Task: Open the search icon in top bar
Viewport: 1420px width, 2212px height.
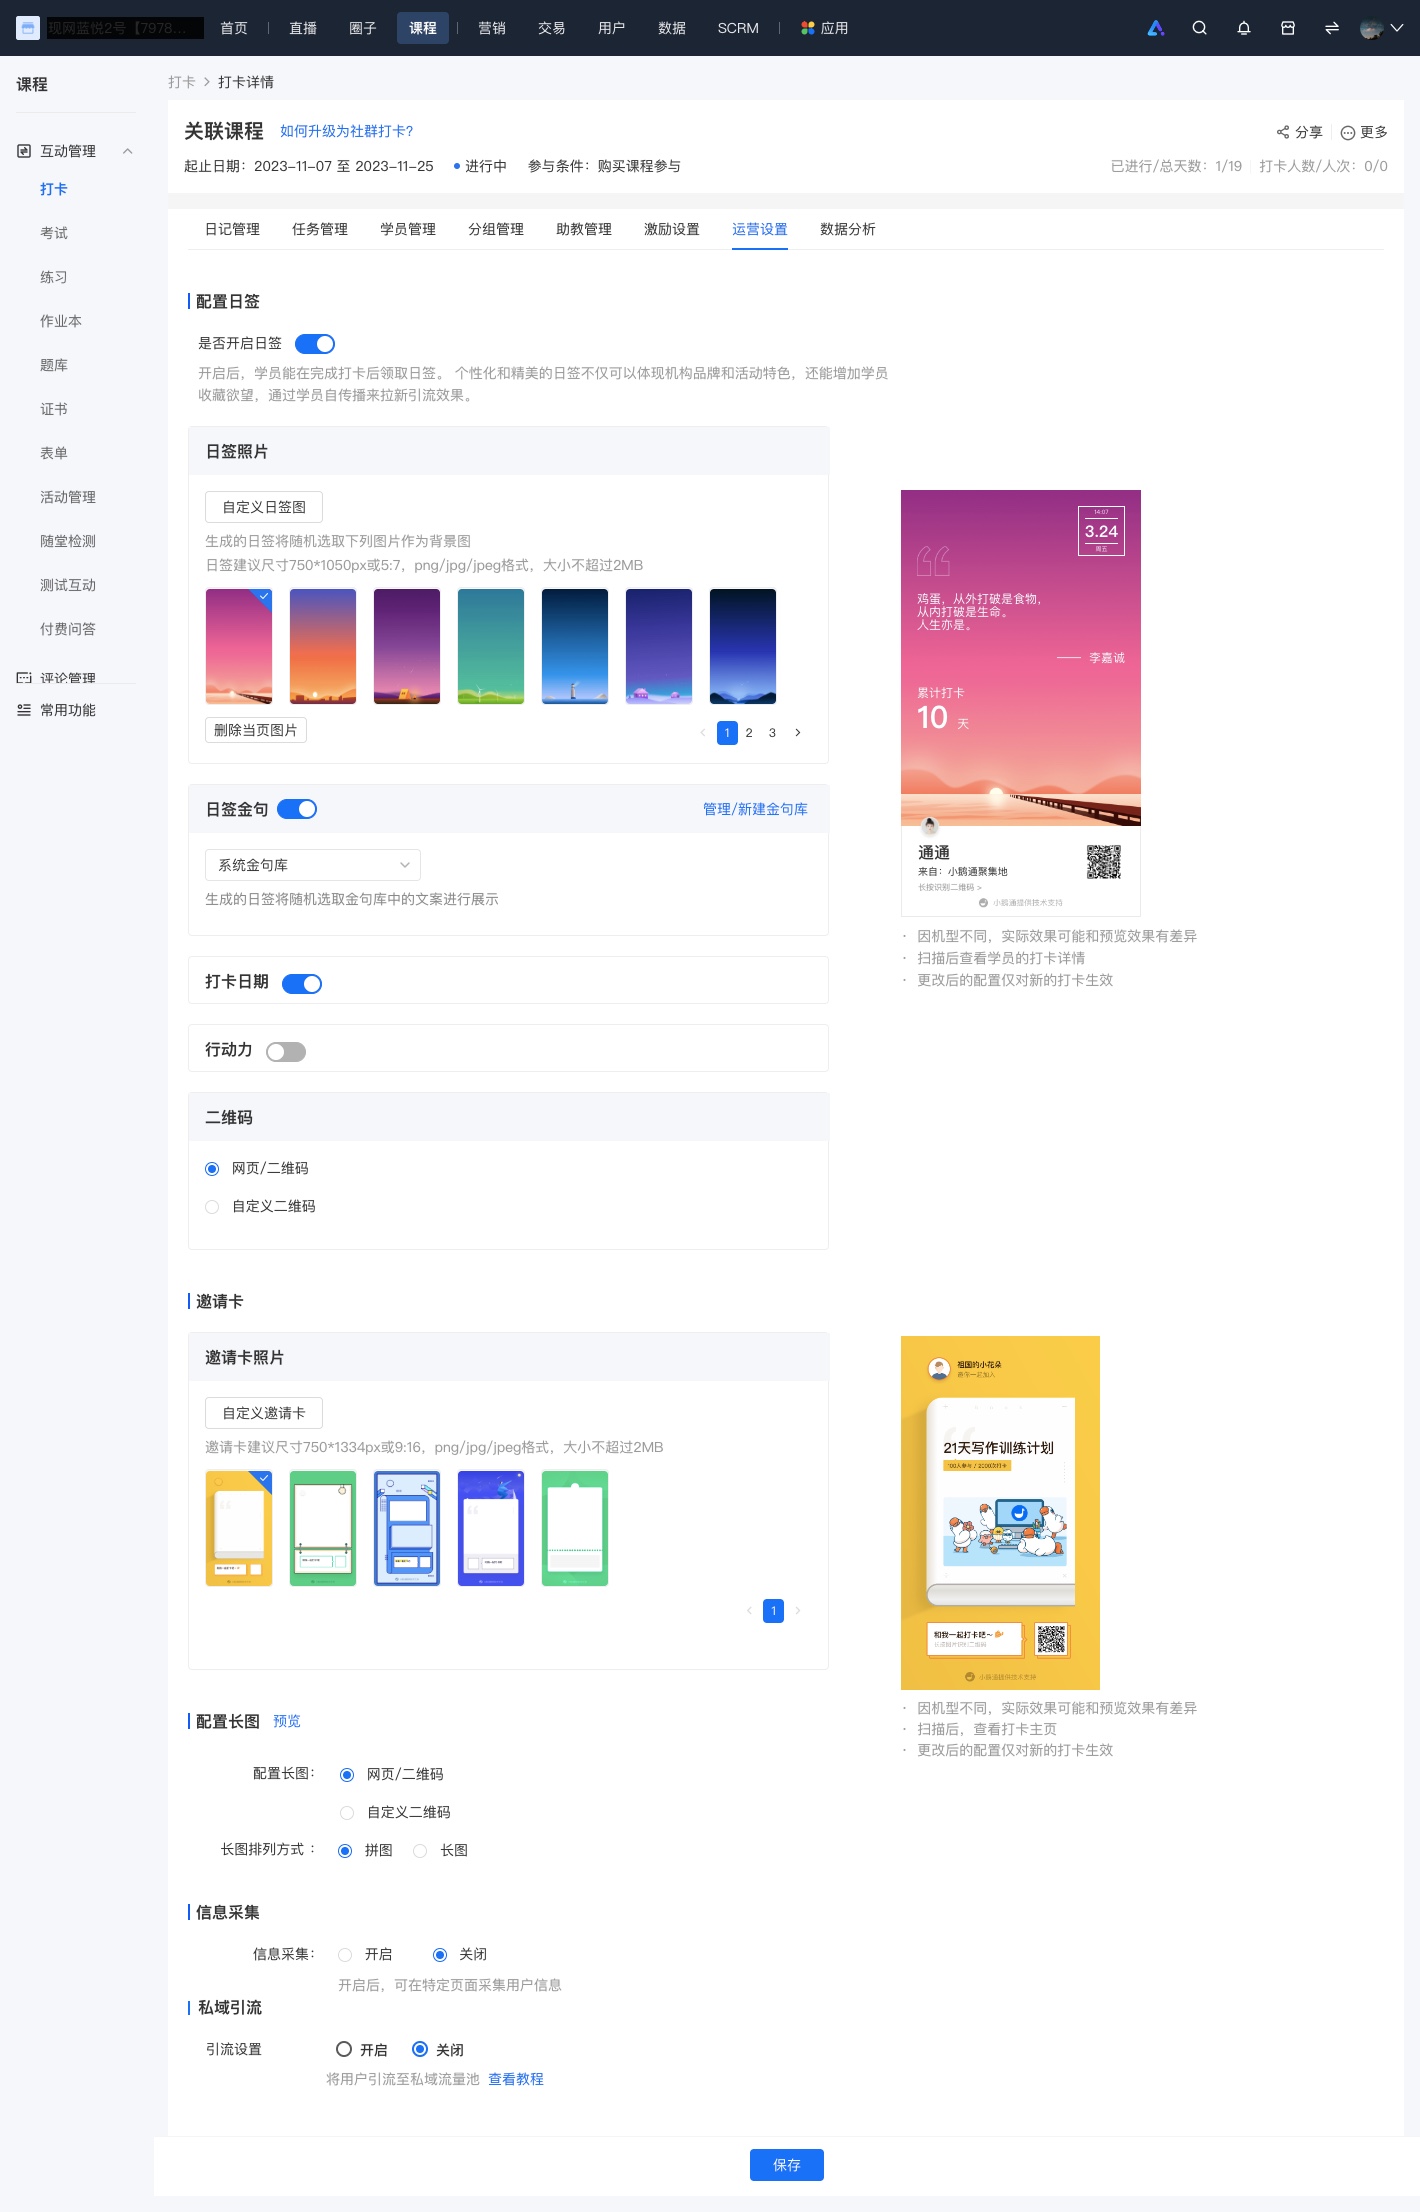Action: click(1199, 28)
